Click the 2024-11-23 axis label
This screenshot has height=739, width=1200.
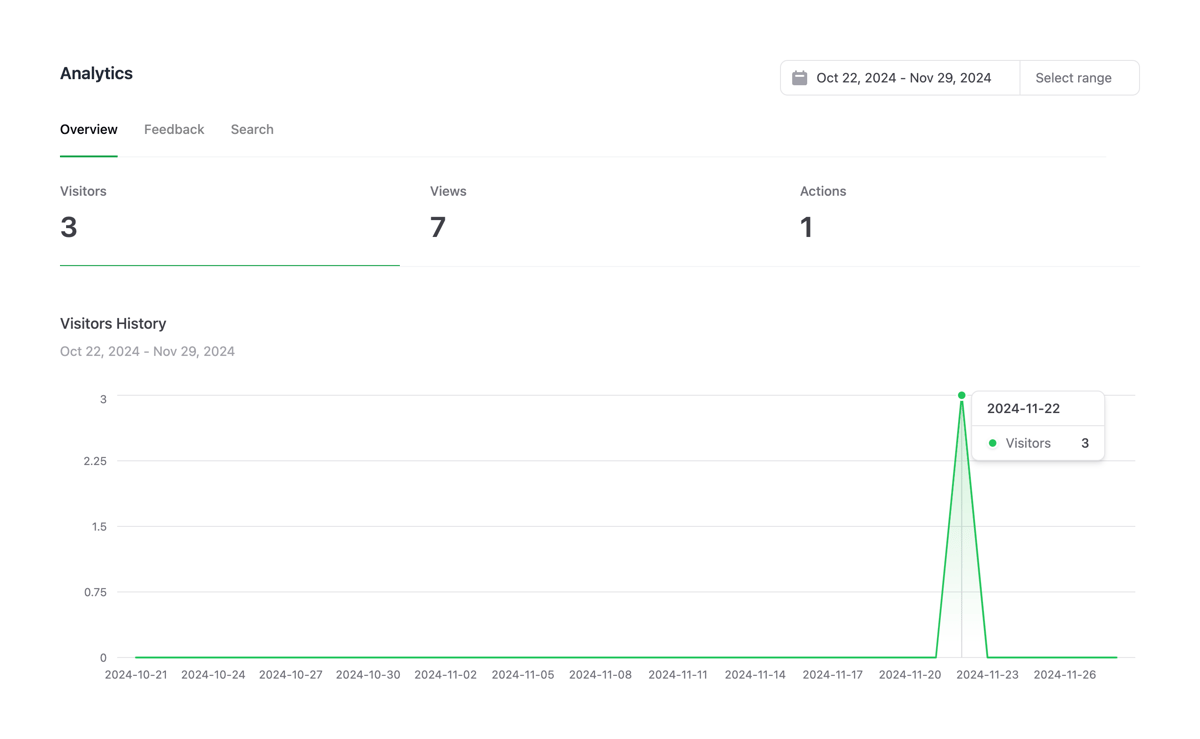987,674
